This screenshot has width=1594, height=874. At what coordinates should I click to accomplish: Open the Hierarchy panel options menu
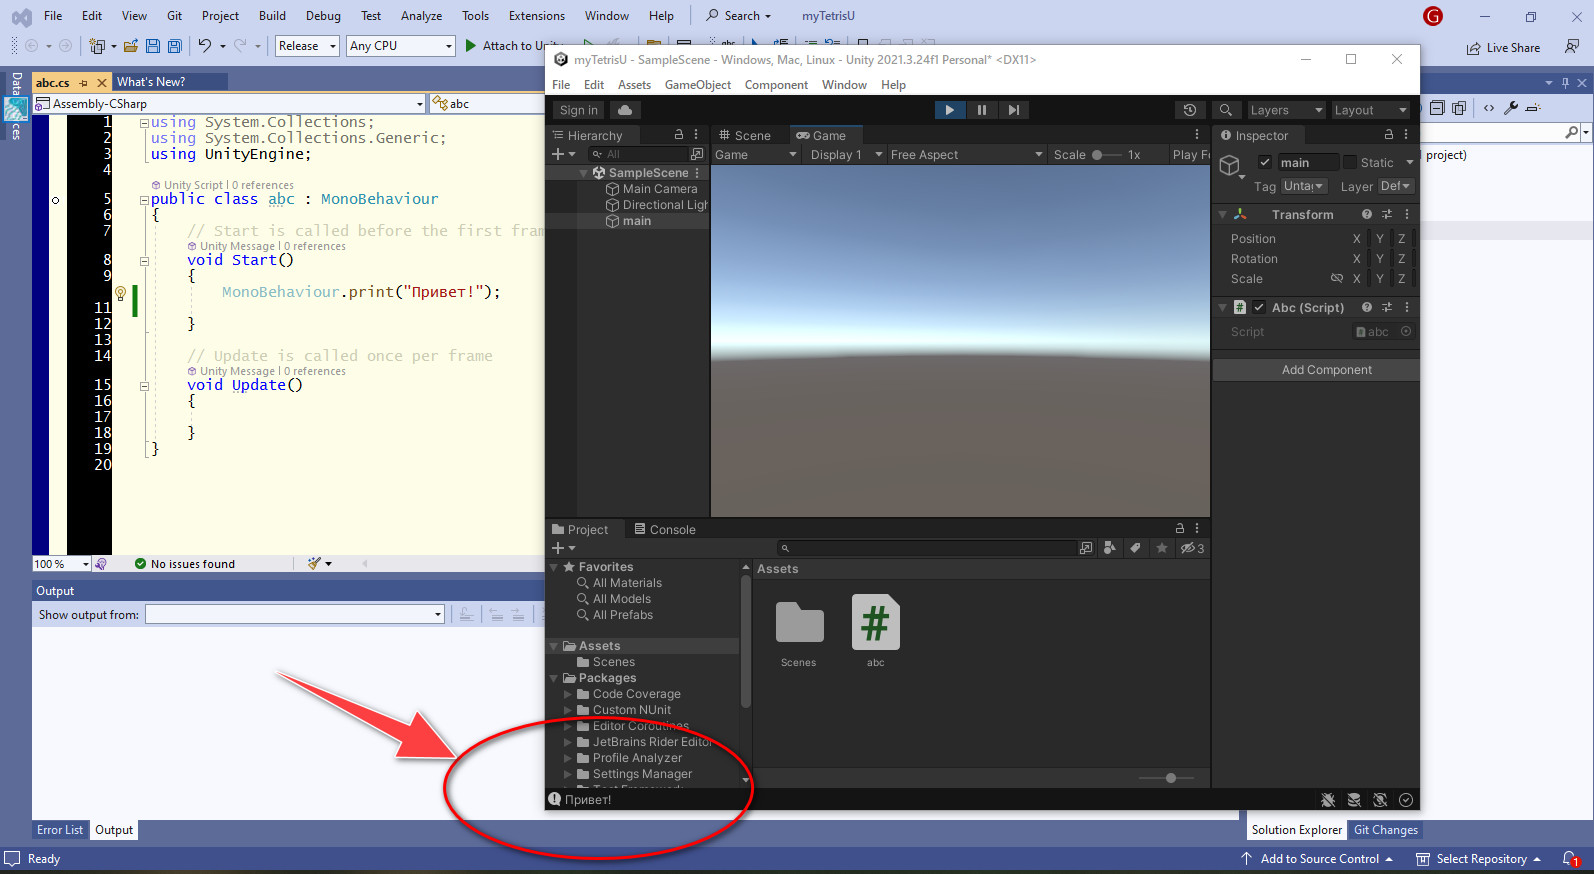click(x=697, y=134)
